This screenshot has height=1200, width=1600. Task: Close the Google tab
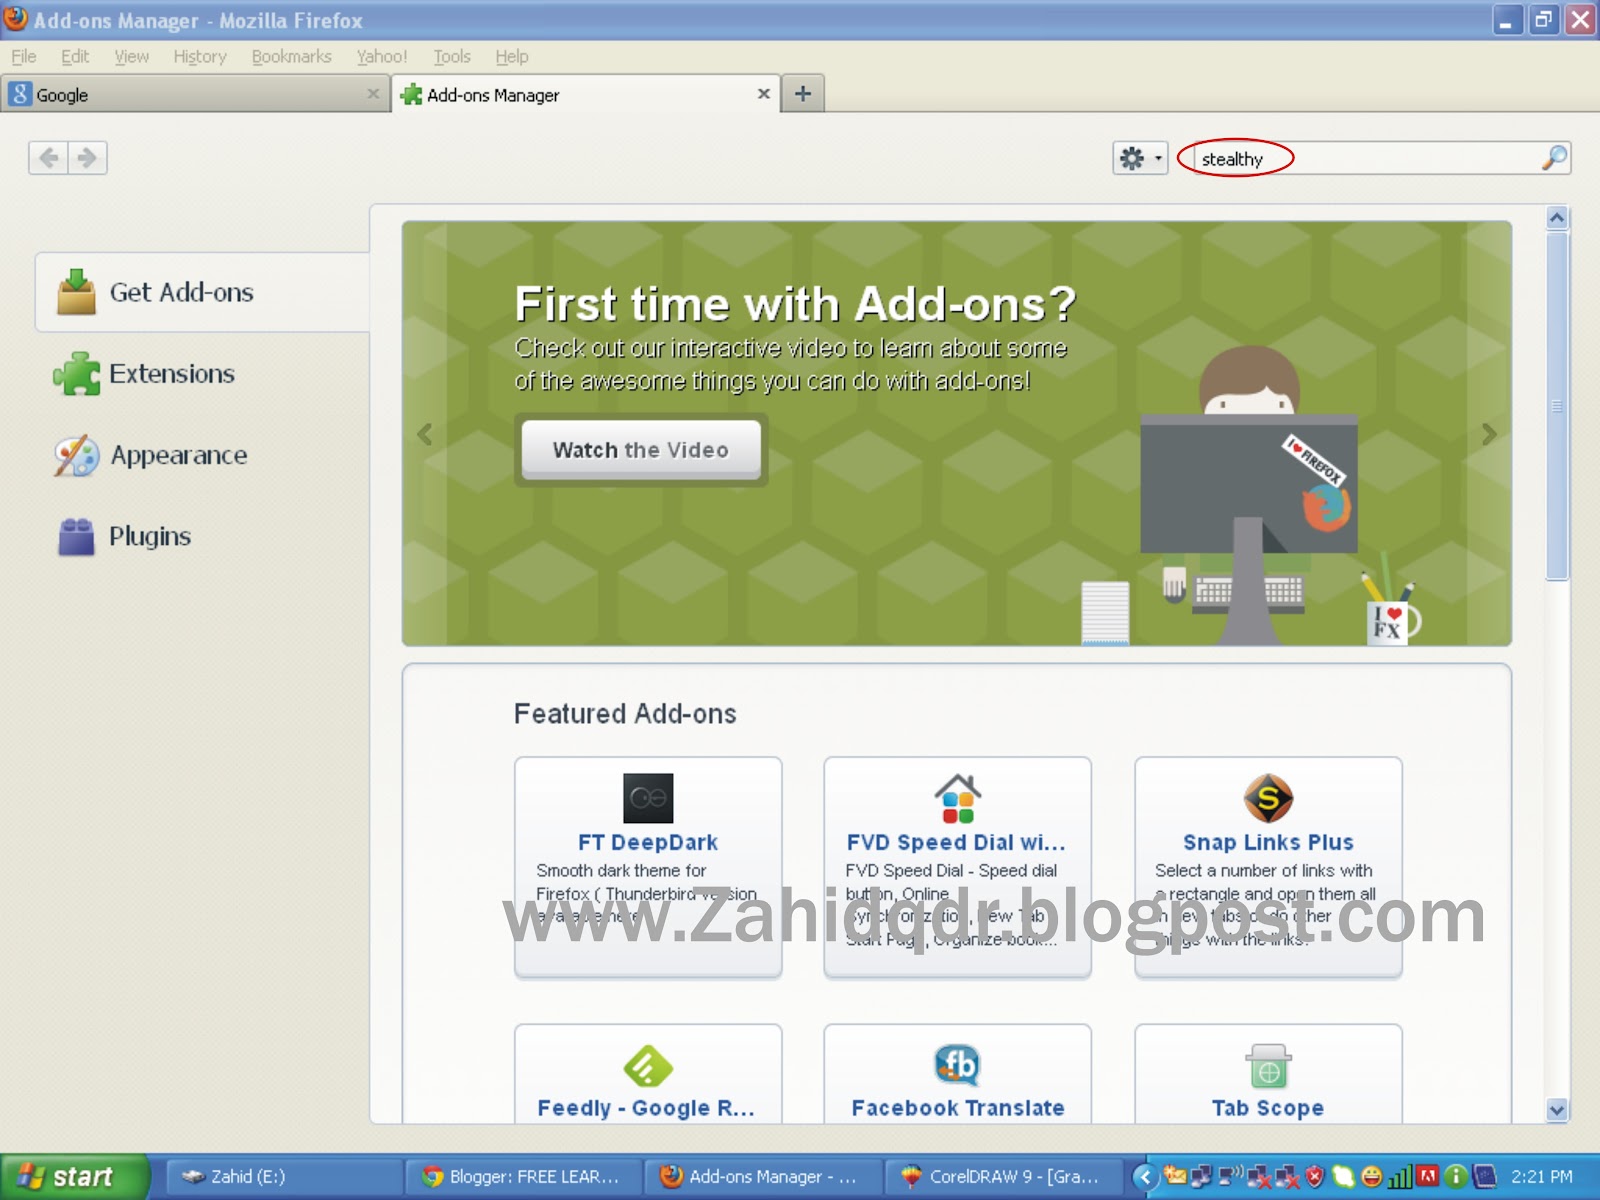coord(373,94)
